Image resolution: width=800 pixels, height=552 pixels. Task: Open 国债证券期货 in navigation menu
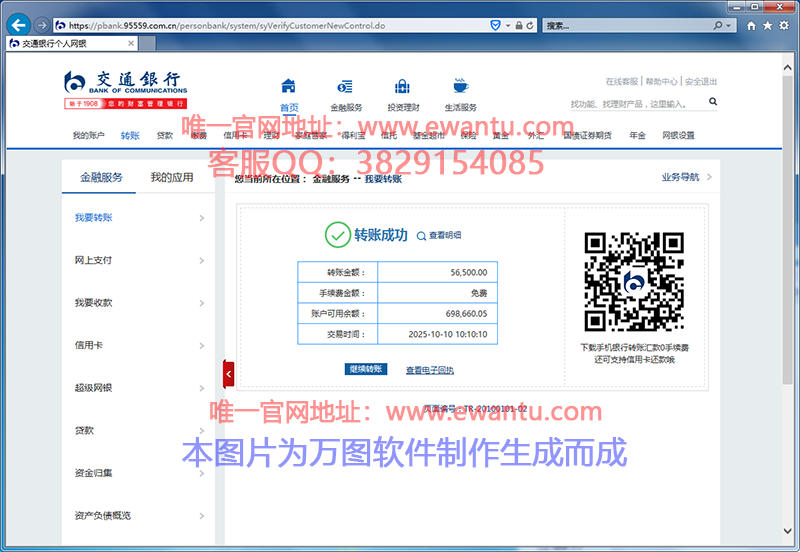pyautogui.click(x=587, y=135)
